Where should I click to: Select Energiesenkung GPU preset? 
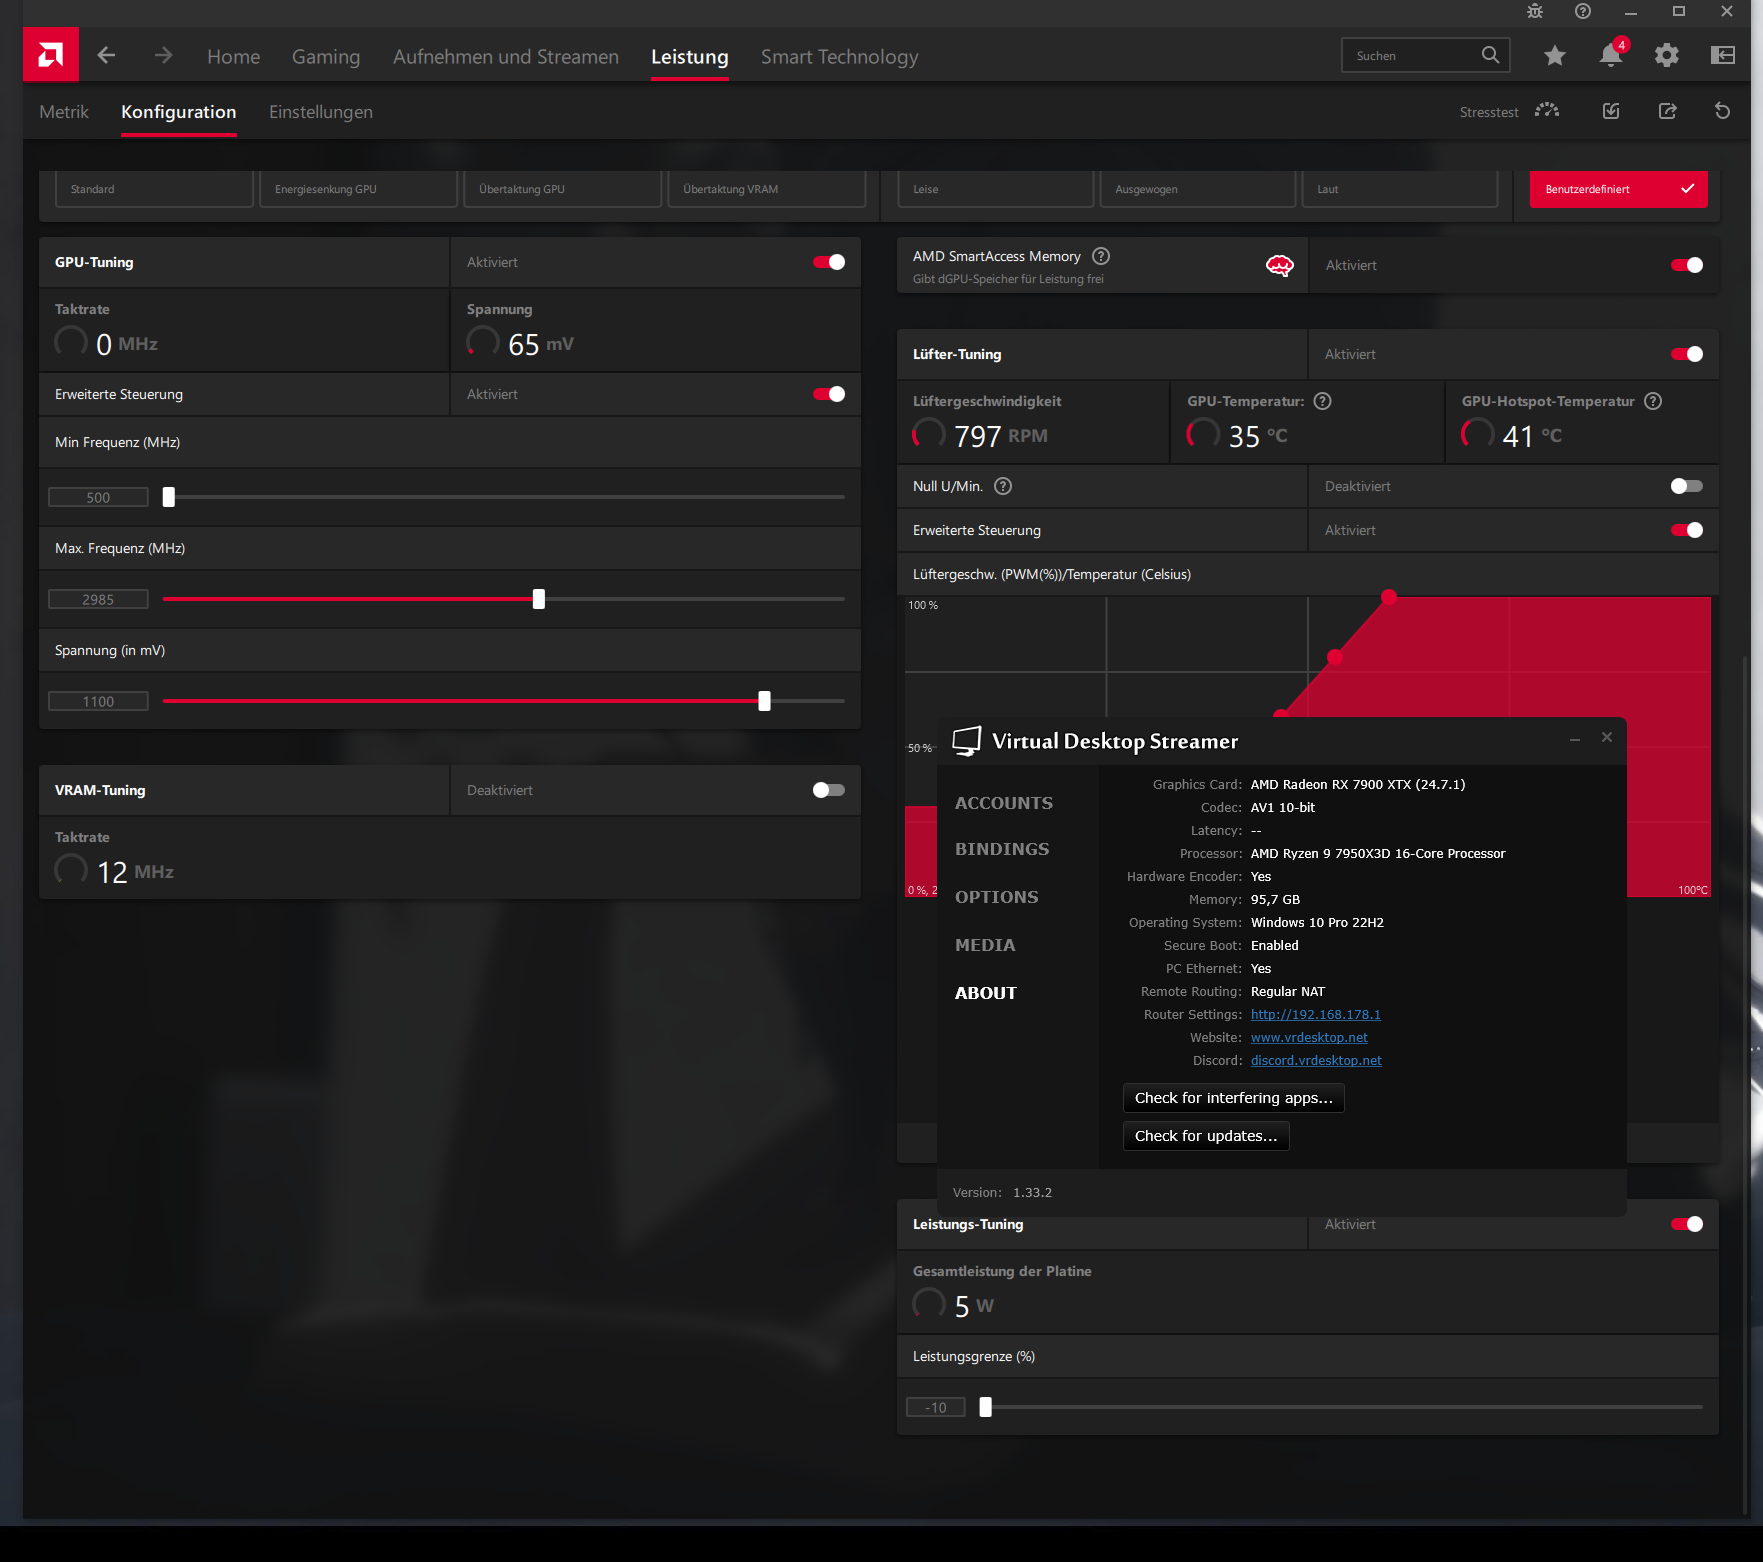[358, 189]
